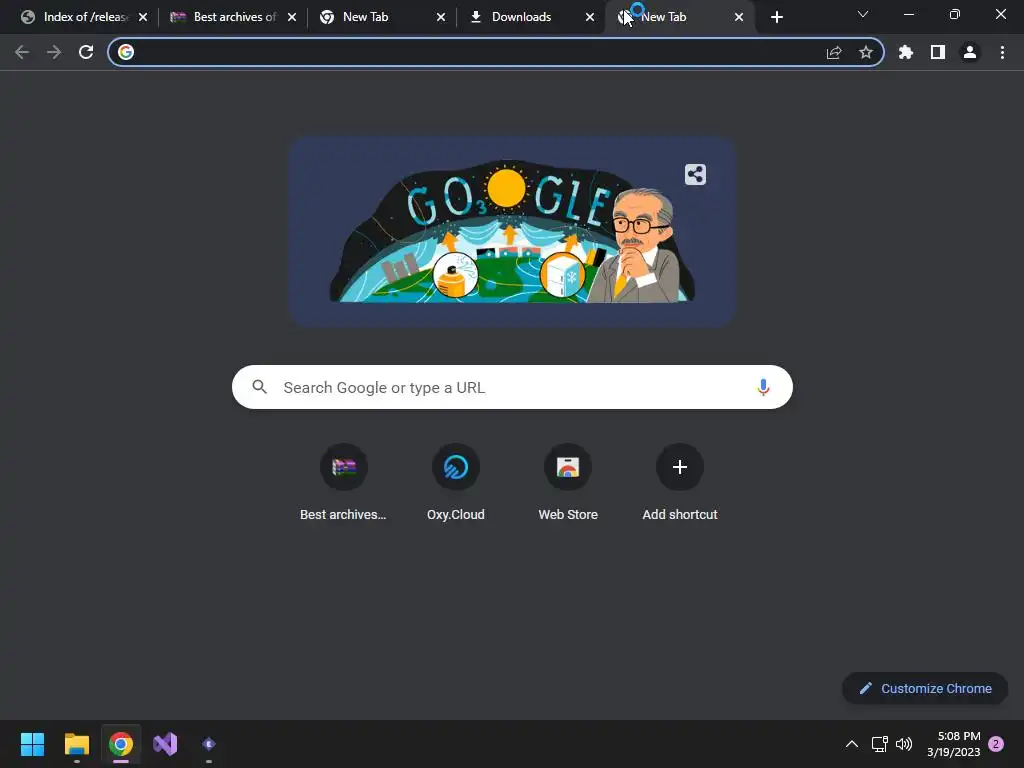
Task: Add a new shortcut tile
Action: click(680, 483)
